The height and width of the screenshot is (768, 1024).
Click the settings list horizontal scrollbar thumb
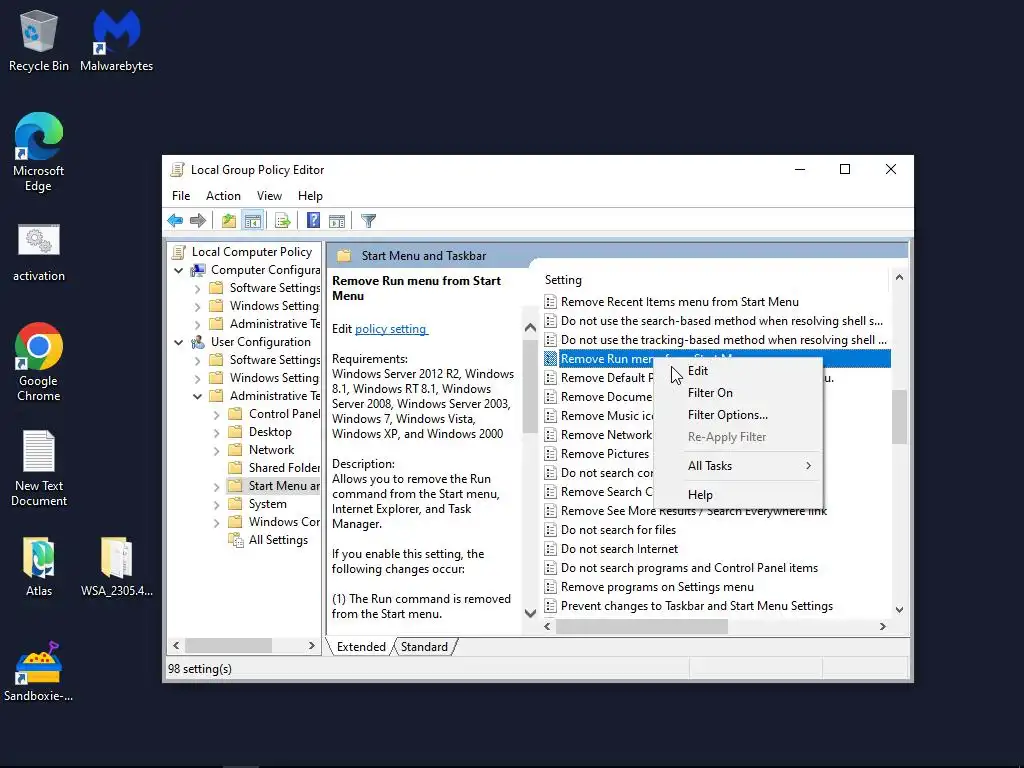641,626
